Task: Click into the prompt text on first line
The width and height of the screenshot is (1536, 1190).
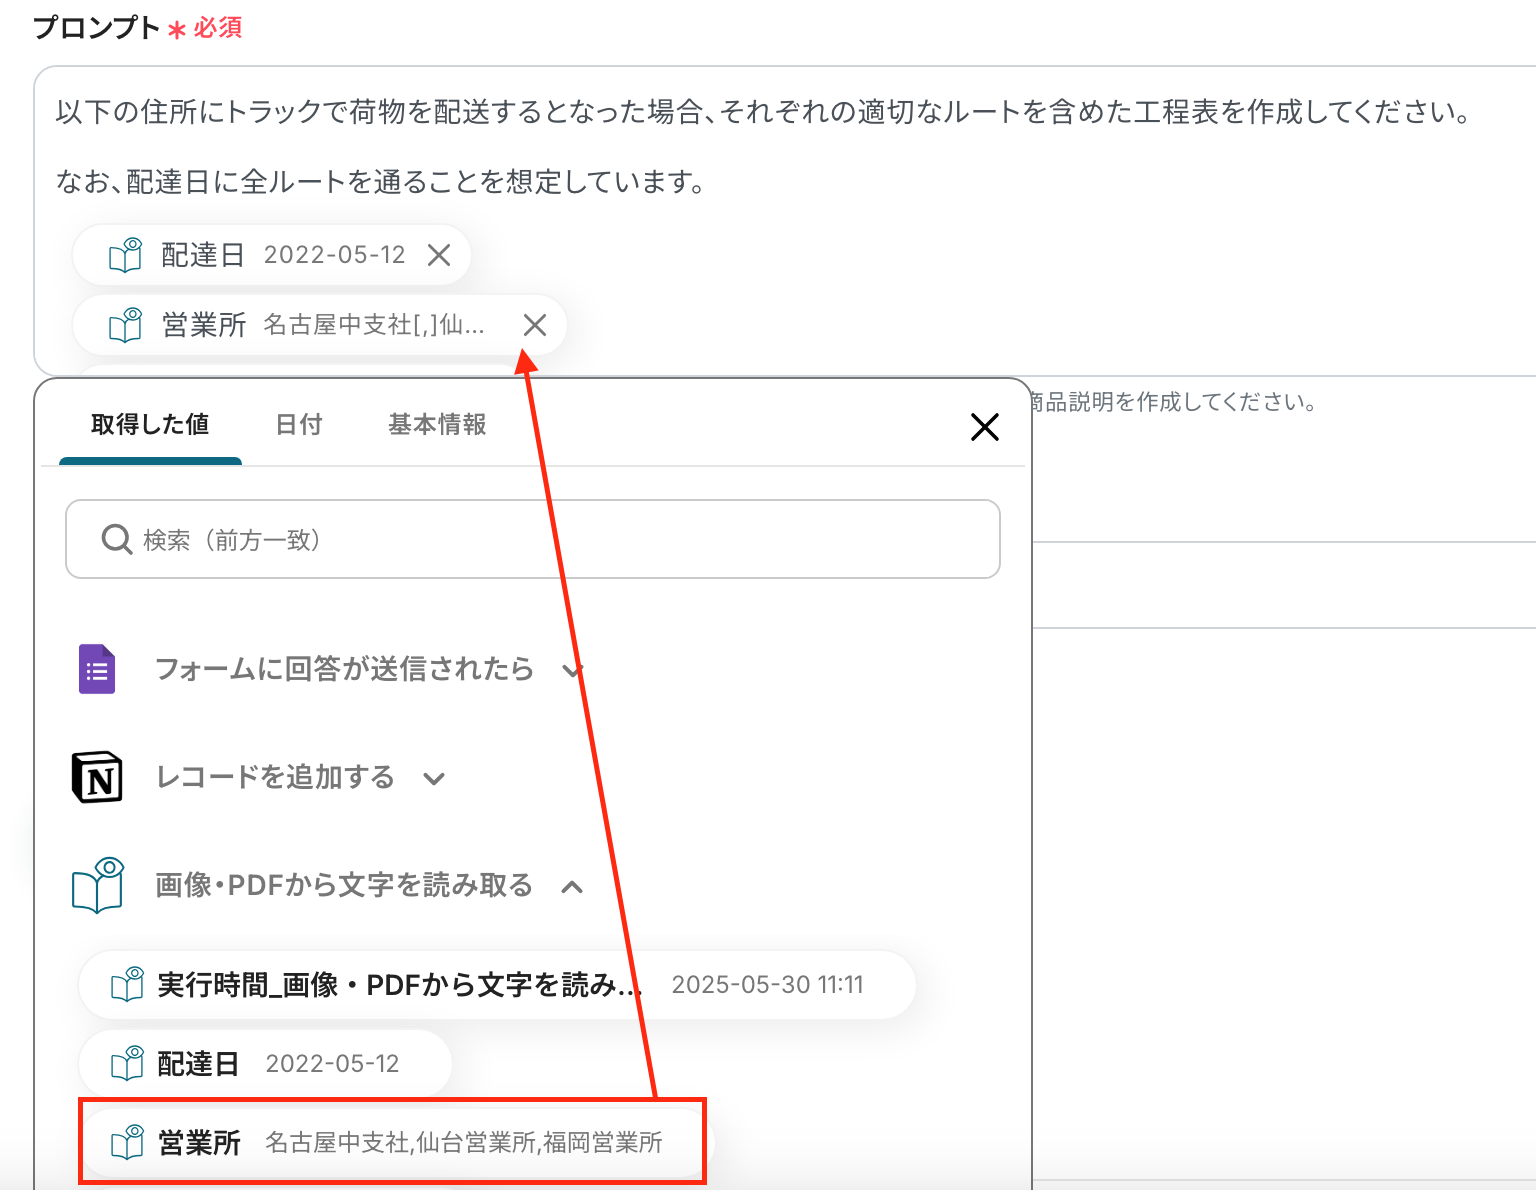Action: point(760,112)
